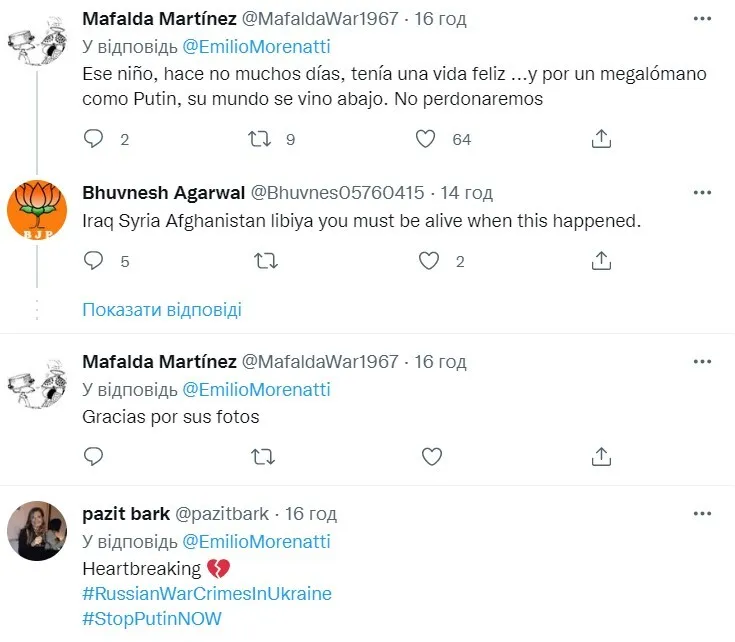This screenshot has width=735, height=642.
Task: Open the #RussianWarCrimesInUkraine hashtag
Action: click(206, 594)
